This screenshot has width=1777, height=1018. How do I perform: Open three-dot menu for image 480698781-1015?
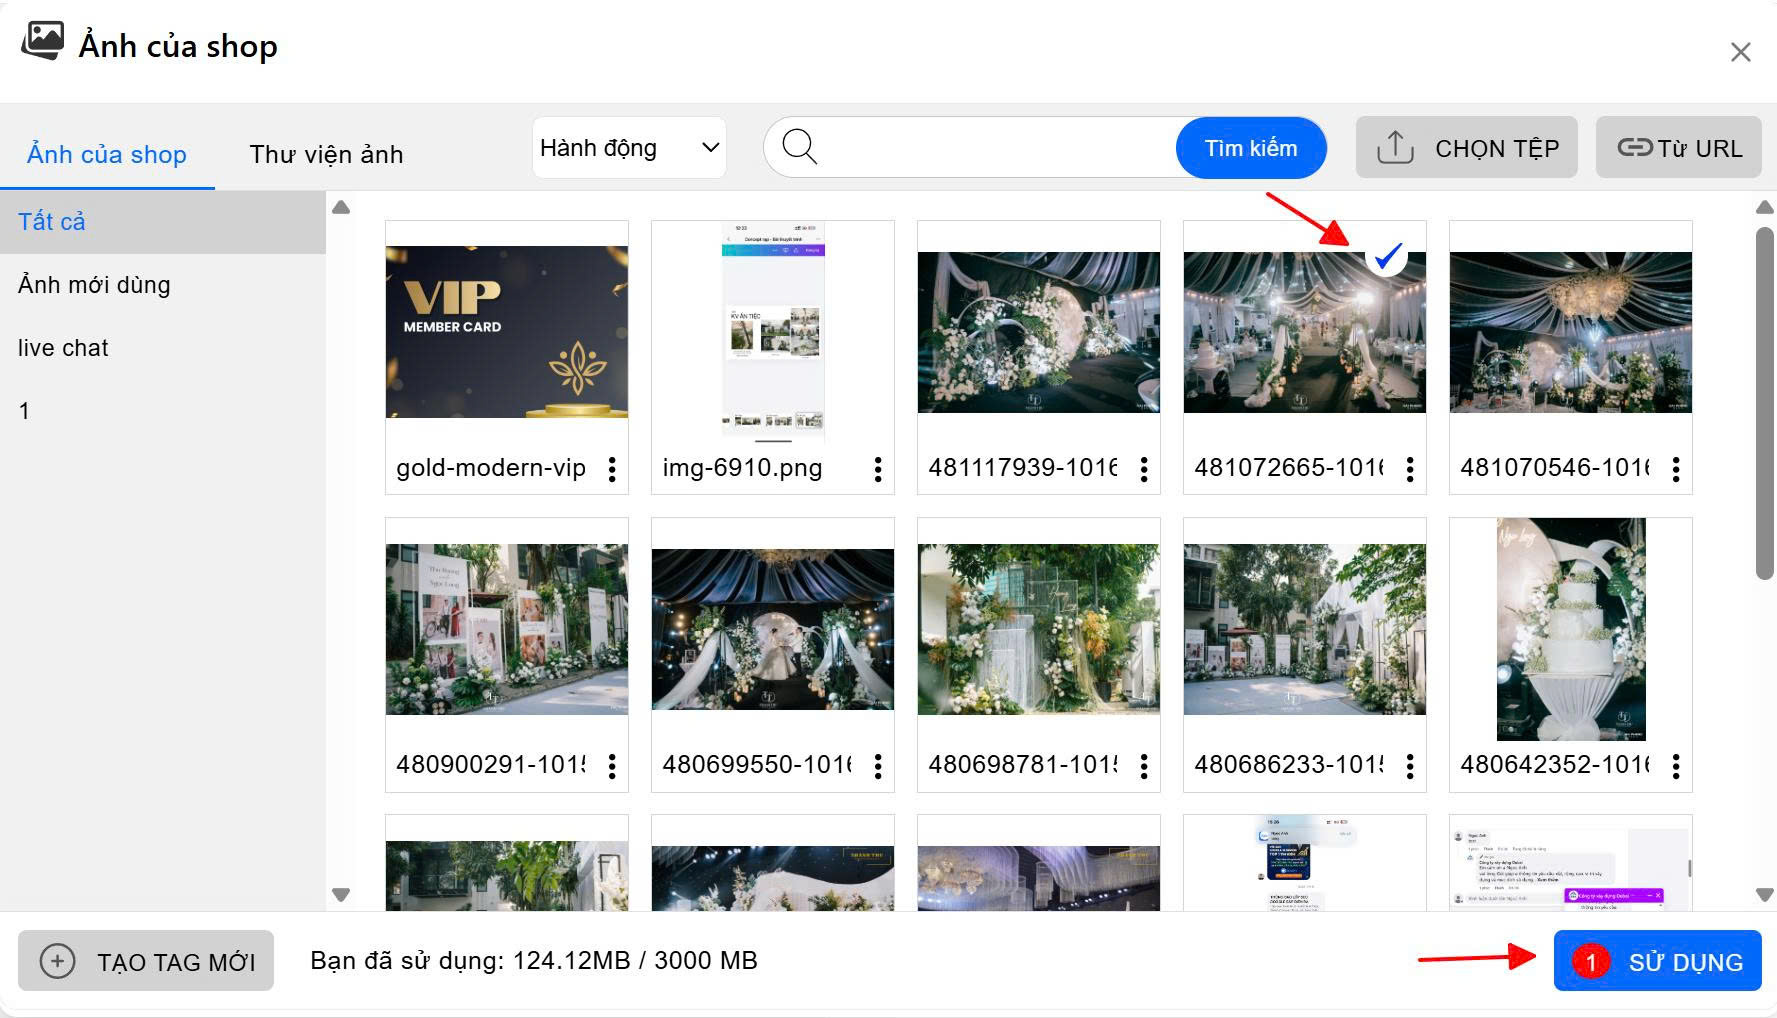(1144, 766)
